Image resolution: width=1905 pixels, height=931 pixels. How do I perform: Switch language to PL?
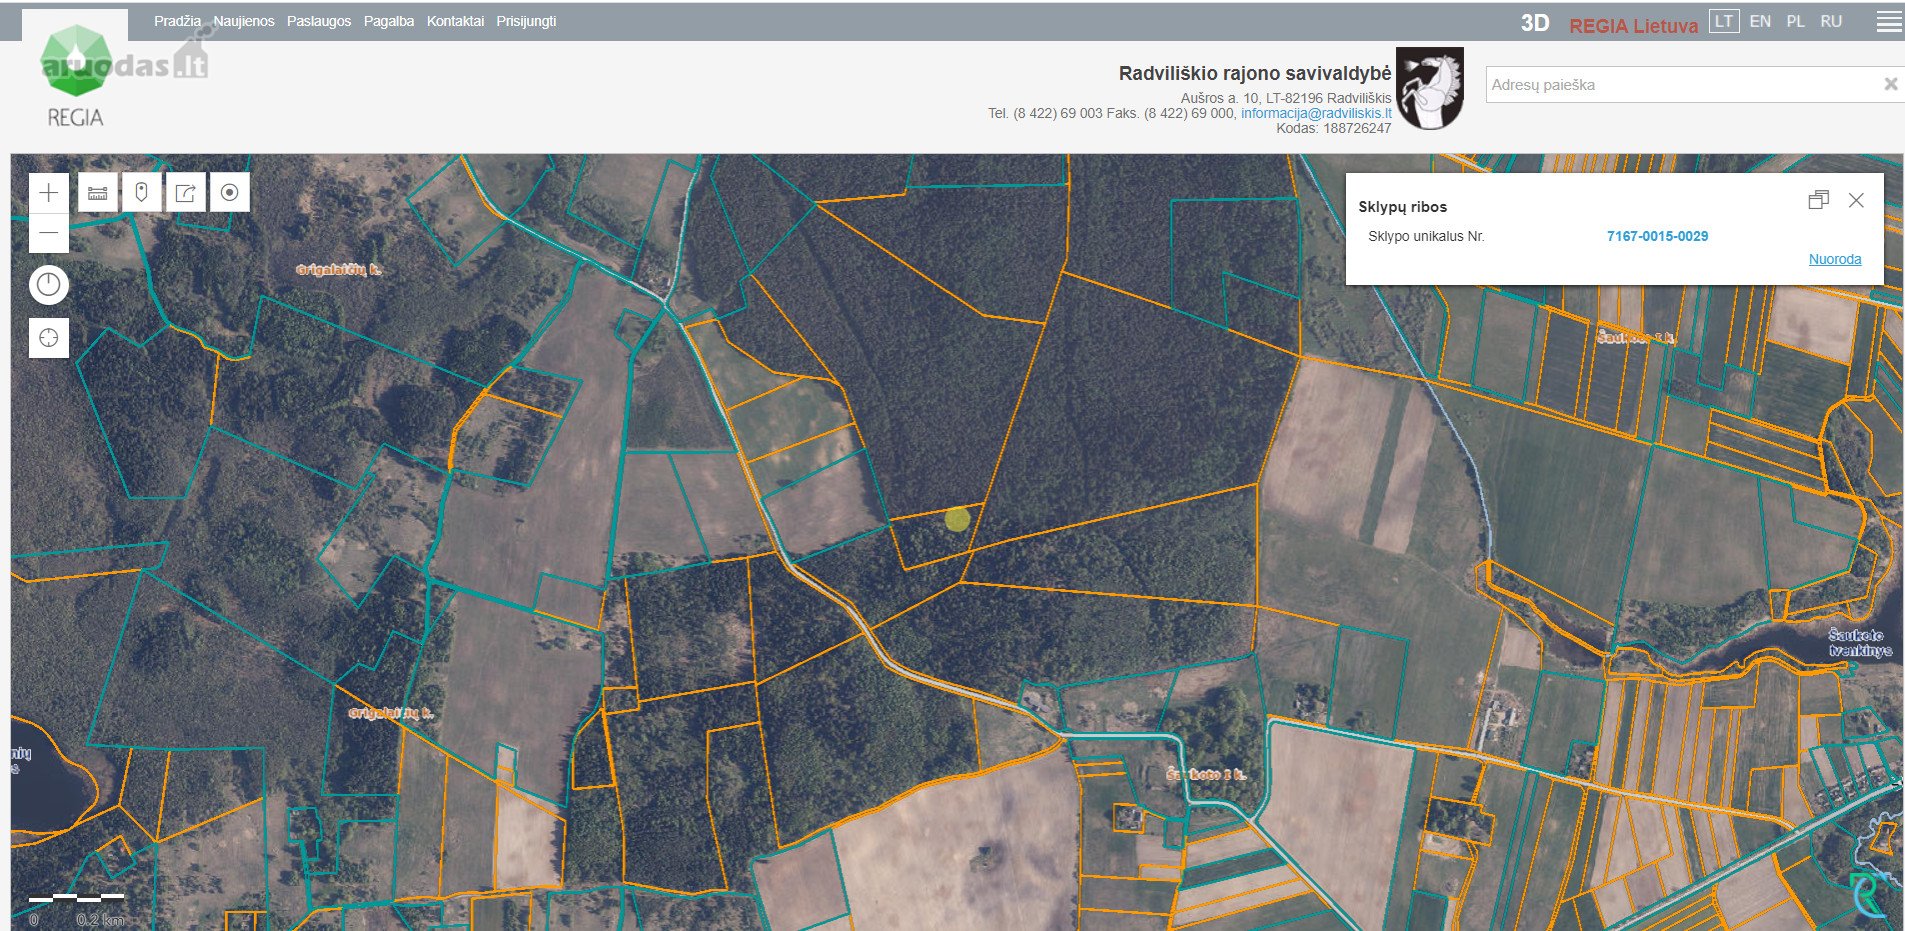[1795, 21]
